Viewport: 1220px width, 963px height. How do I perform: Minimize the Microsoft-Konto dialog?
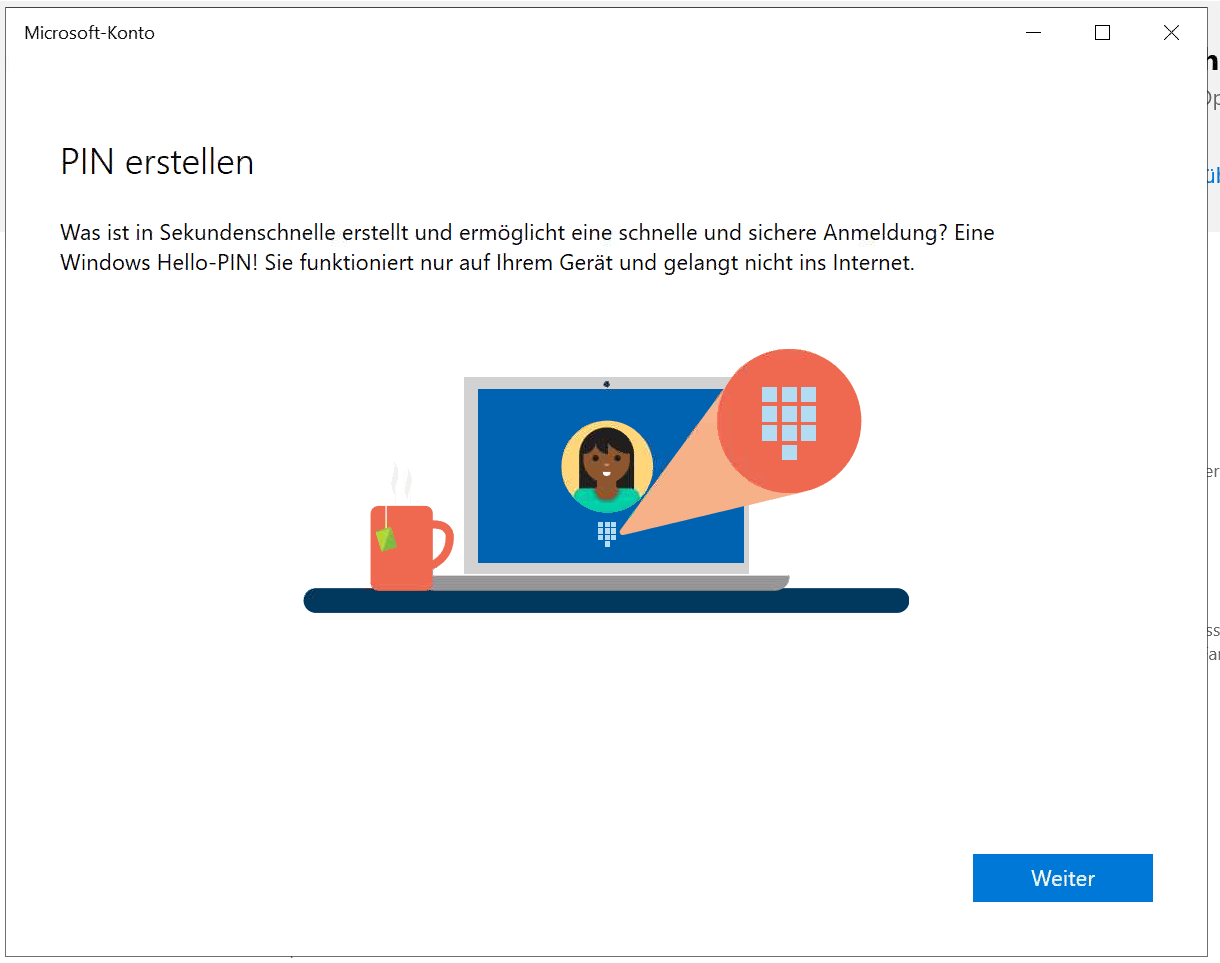point(1034,33)
